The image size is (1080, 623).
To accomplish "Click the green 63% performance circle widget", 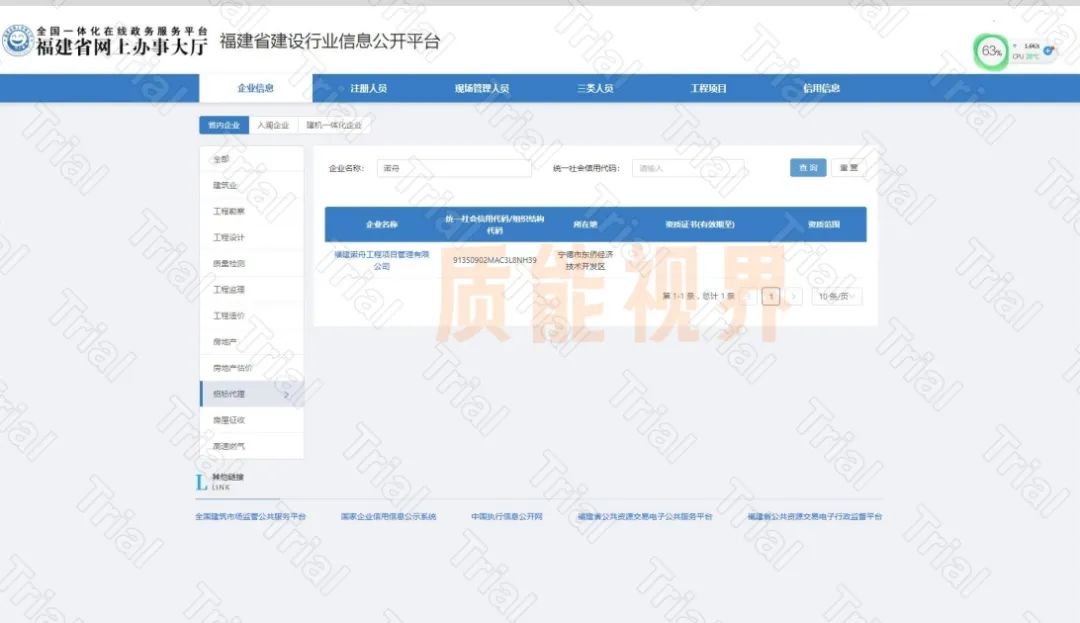I will [990, 51].
